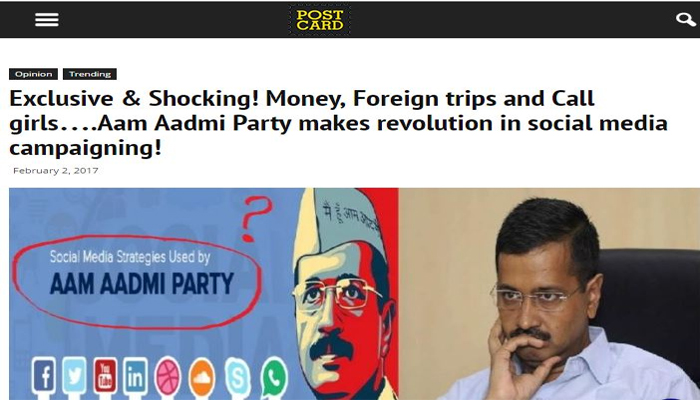Click the Skype icon

[238, 378]
